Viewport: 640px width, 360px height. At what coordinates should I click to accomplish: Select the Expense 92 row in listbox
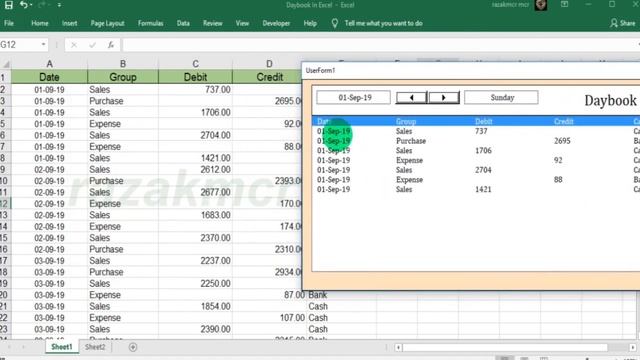[x=476, y=160]
